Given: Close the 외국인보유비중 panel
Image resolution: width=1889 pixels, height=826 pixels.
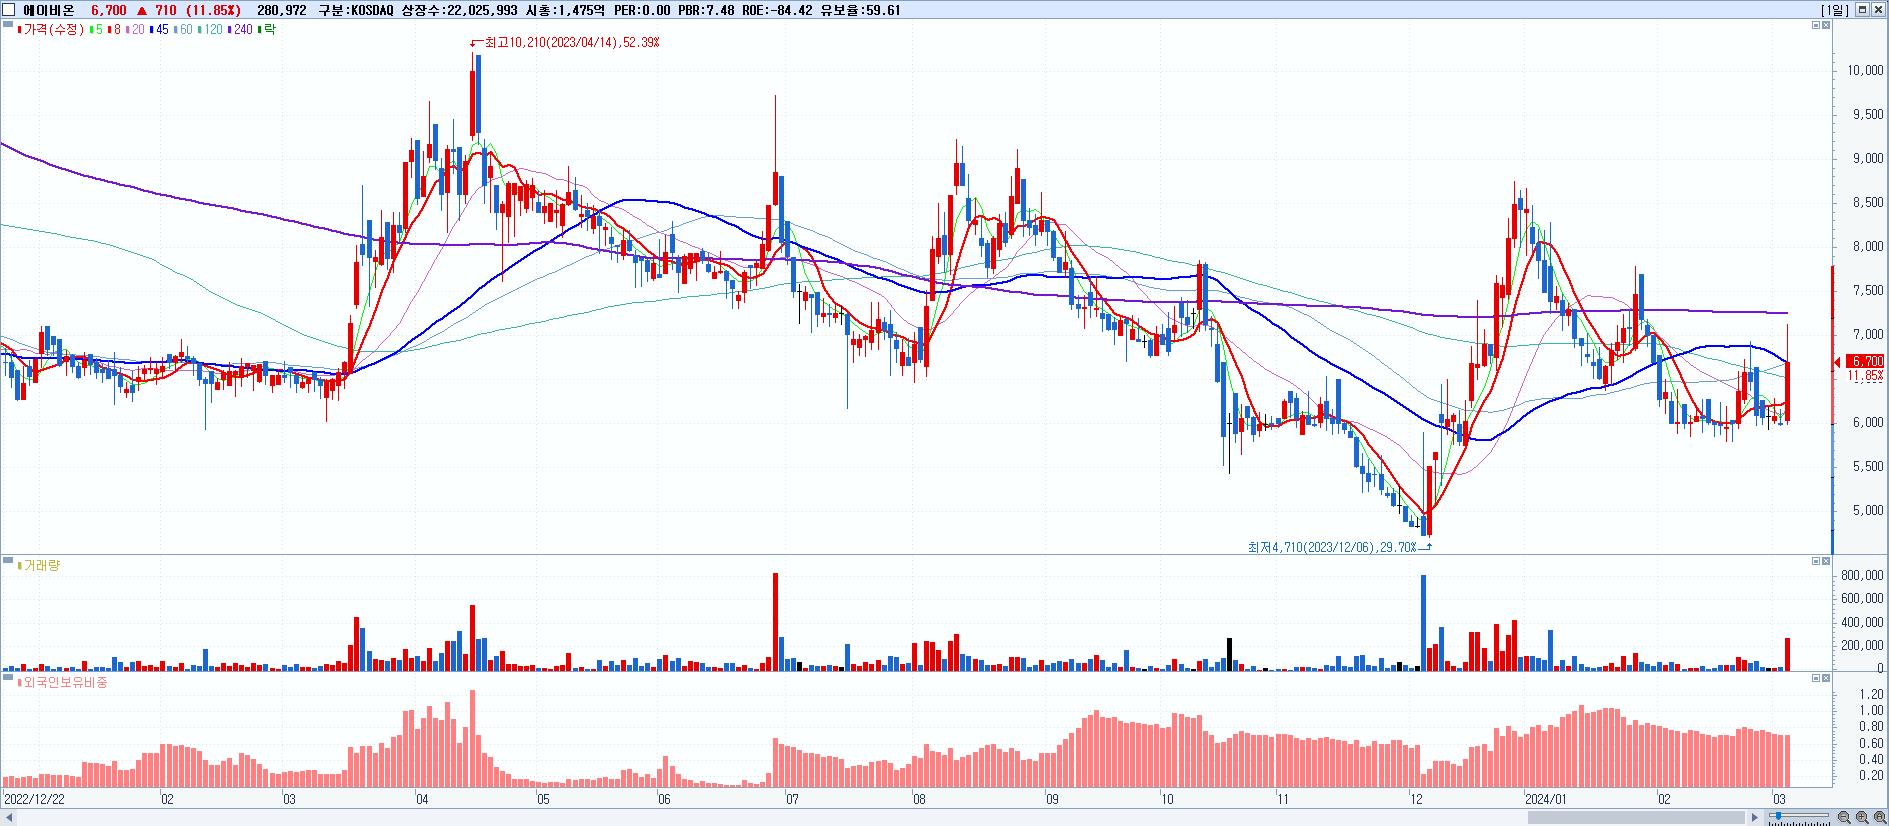Looking at the screenshot, I should 1826,678.
